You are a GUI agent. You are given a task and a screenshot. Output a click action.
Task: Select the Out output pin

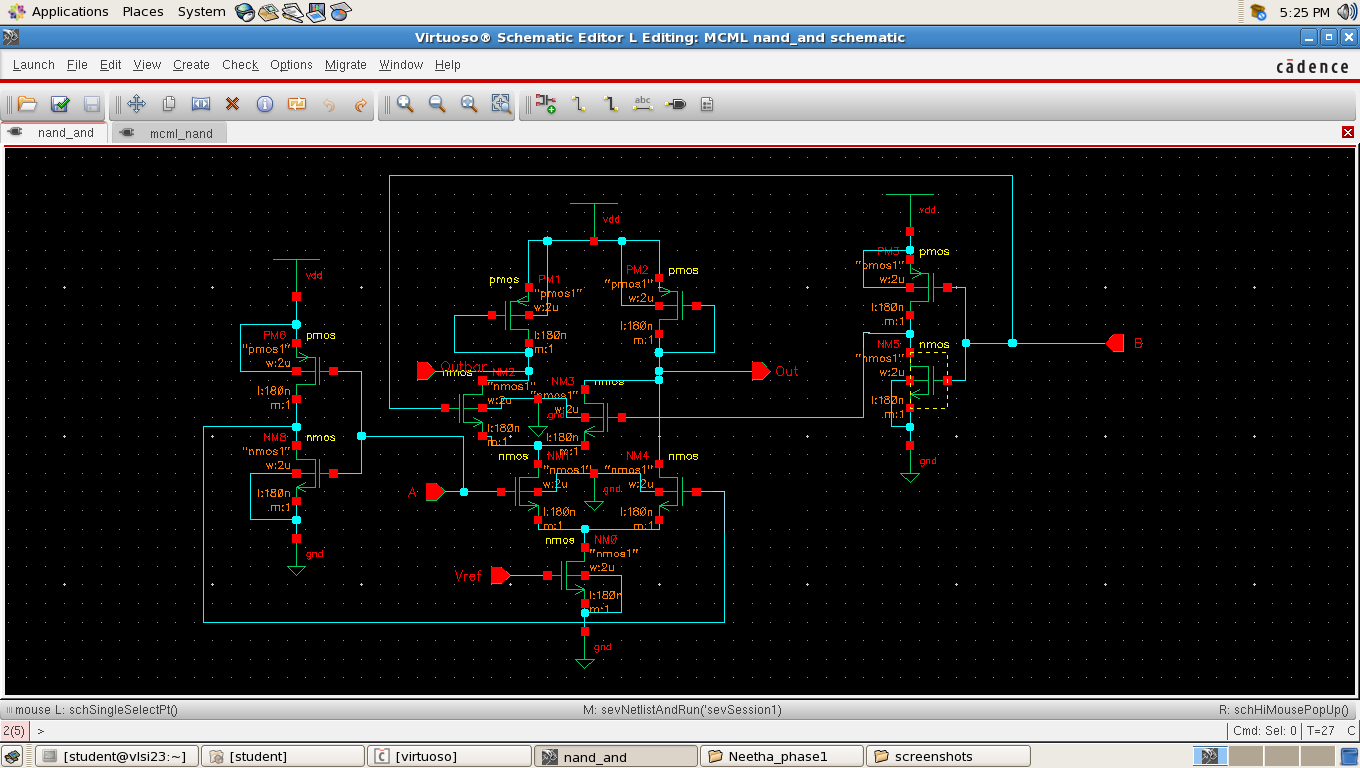click(x=760, y=371)
